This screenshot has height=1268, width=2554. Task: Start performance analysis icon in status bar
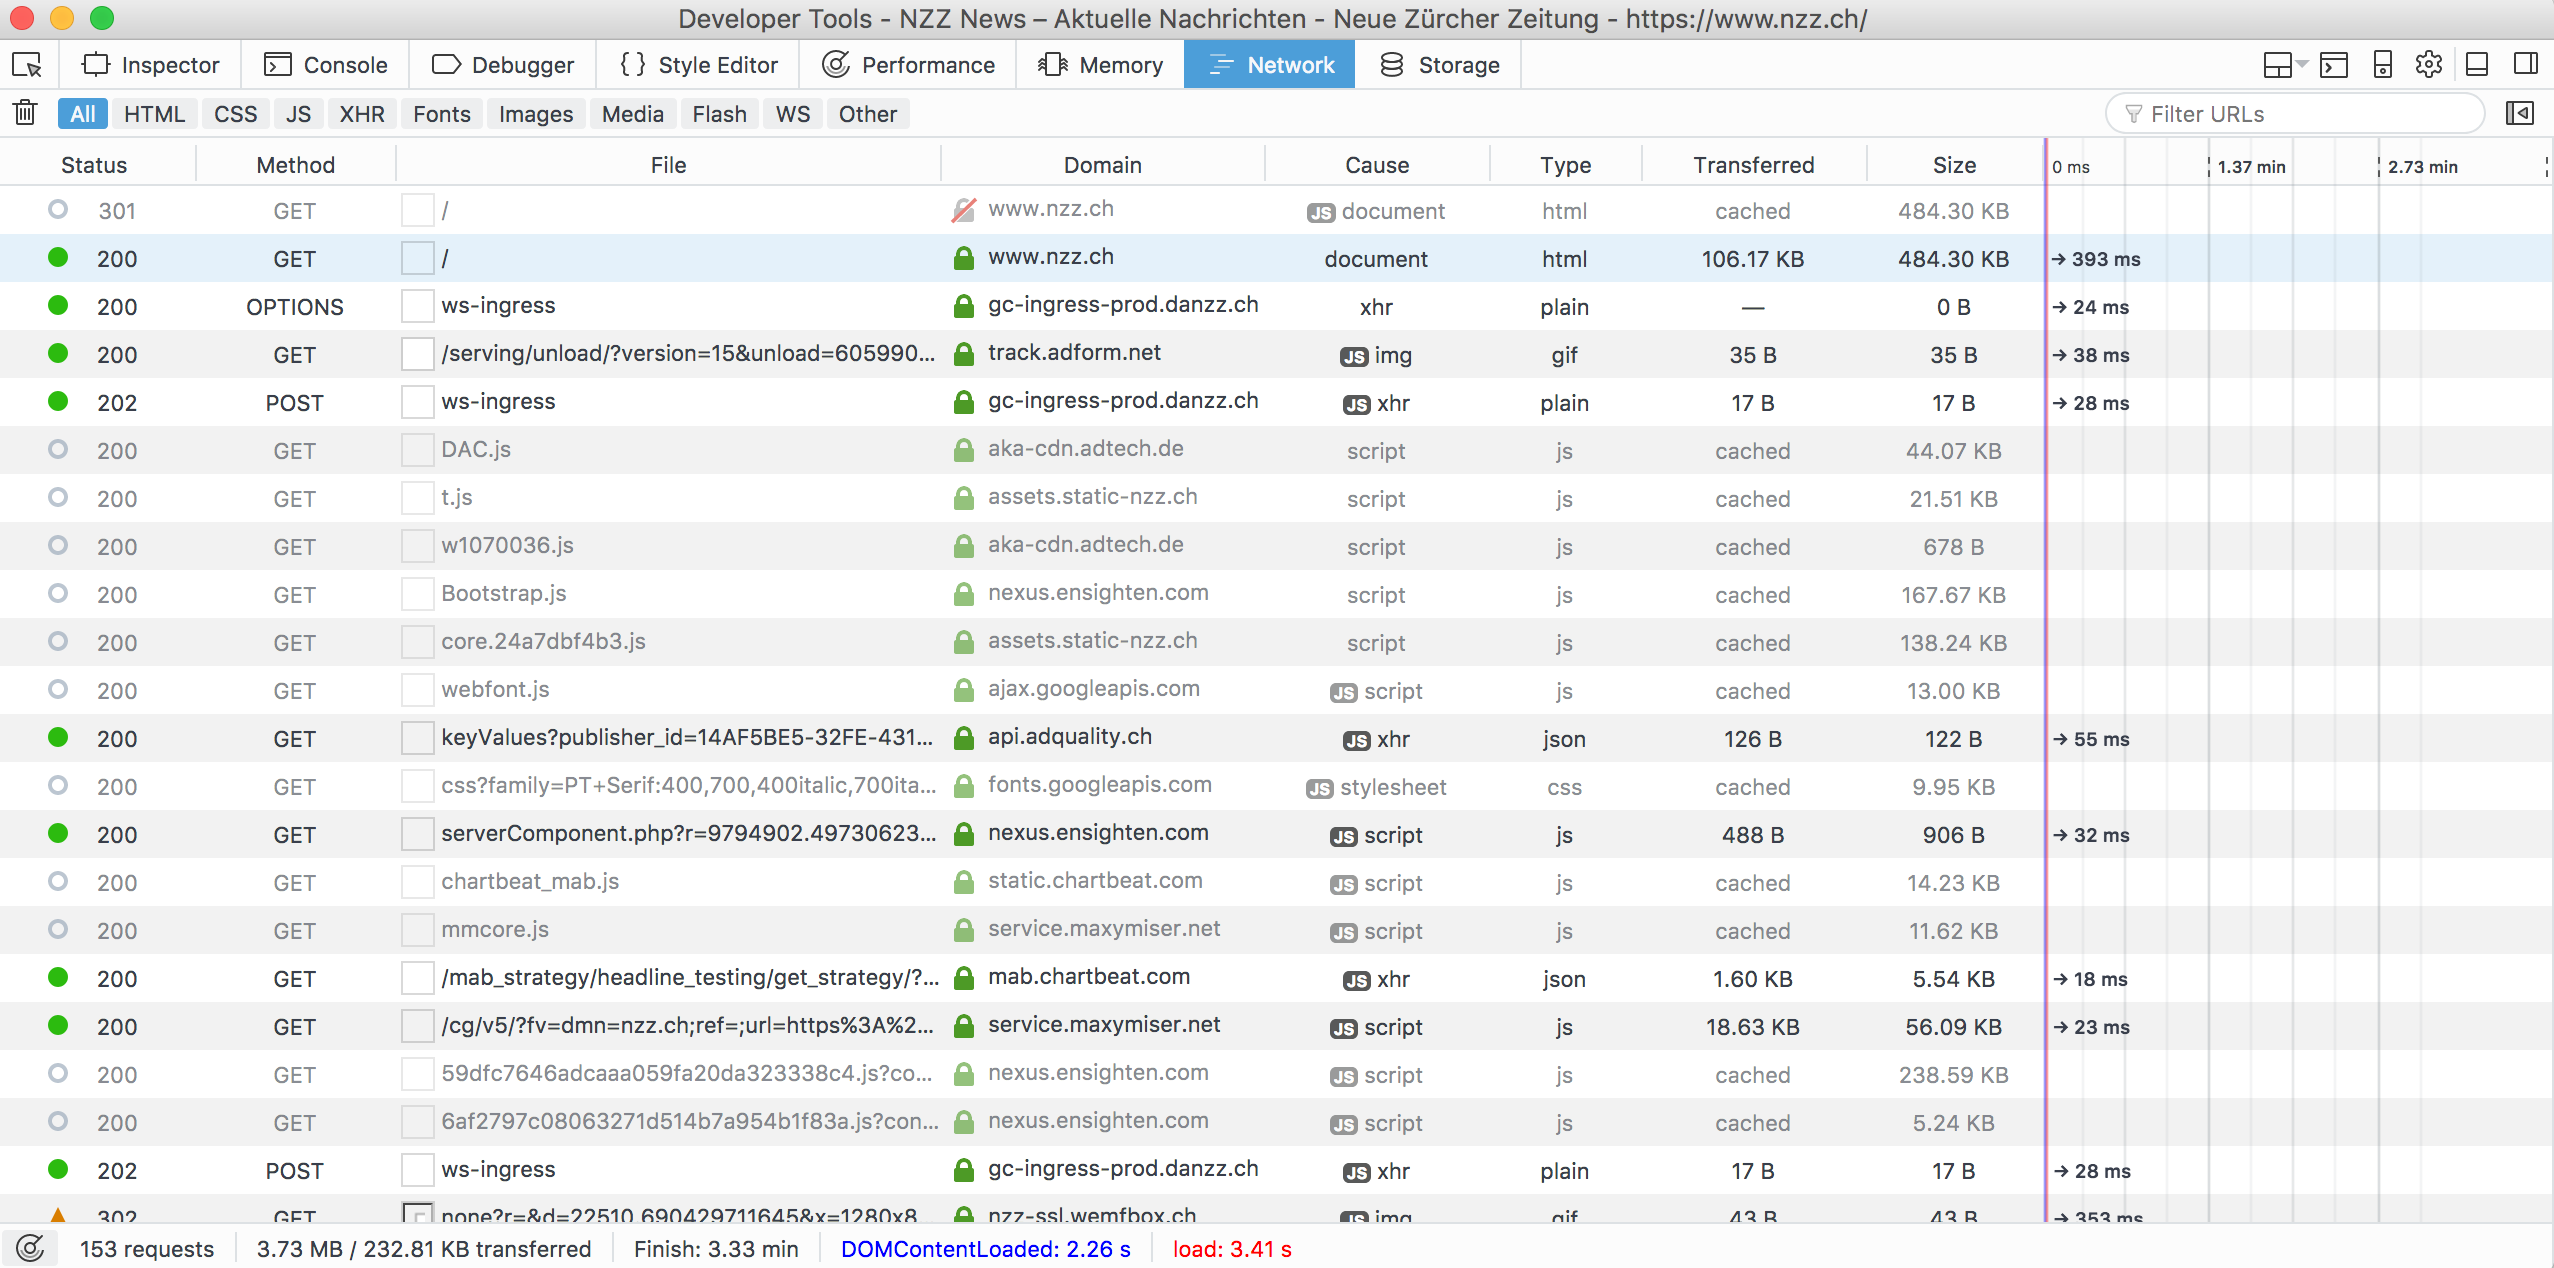click(30, 1248)
